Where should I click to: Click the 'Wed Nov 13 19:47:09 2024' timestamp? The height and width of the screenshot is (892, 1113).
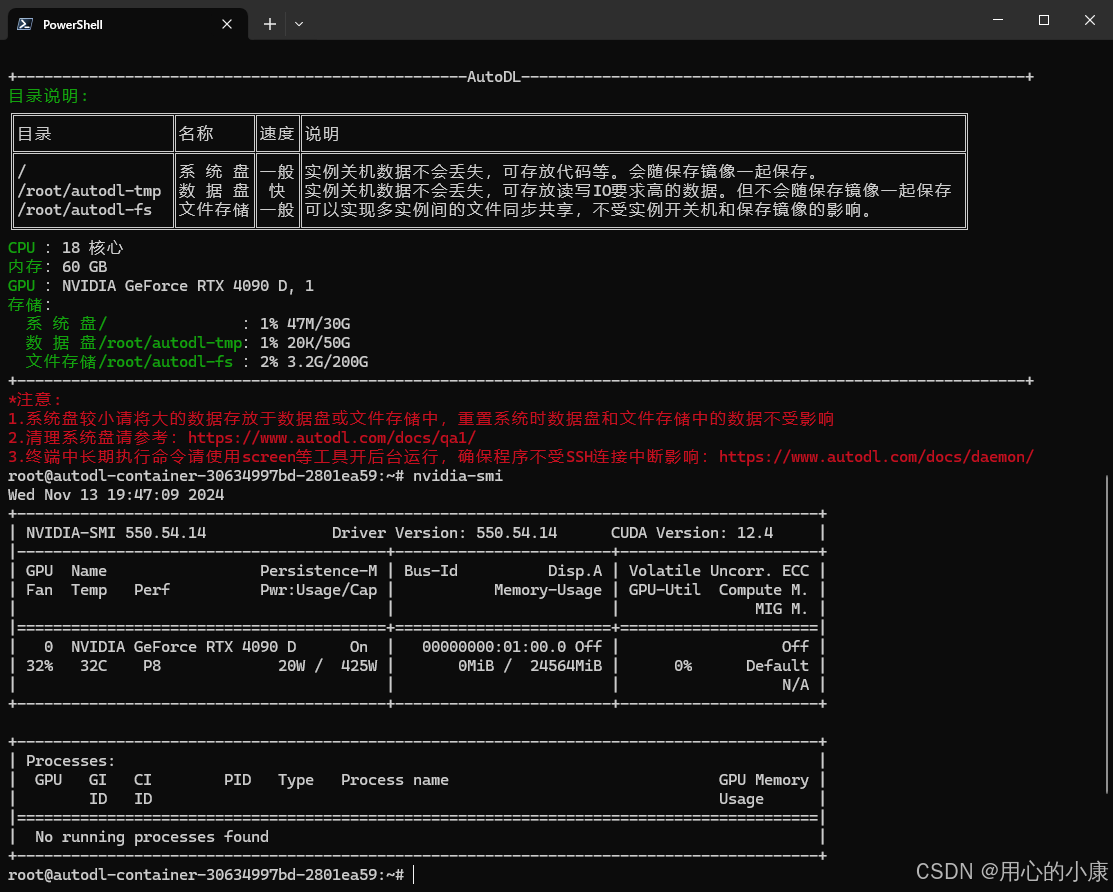[116, 495]
